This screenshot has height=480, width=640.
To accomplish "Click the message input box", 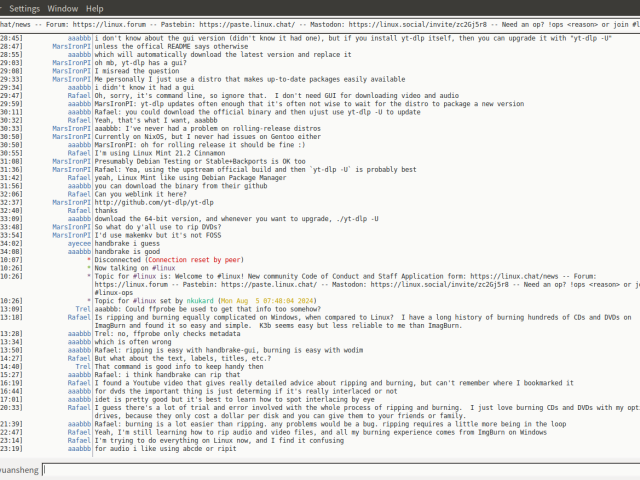I will 341,470.
